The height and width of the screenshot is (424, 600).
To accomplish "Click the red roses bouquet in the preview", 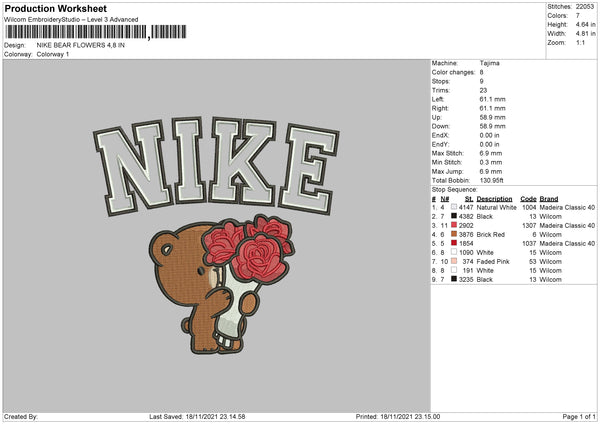I will [x=249, y=249].
